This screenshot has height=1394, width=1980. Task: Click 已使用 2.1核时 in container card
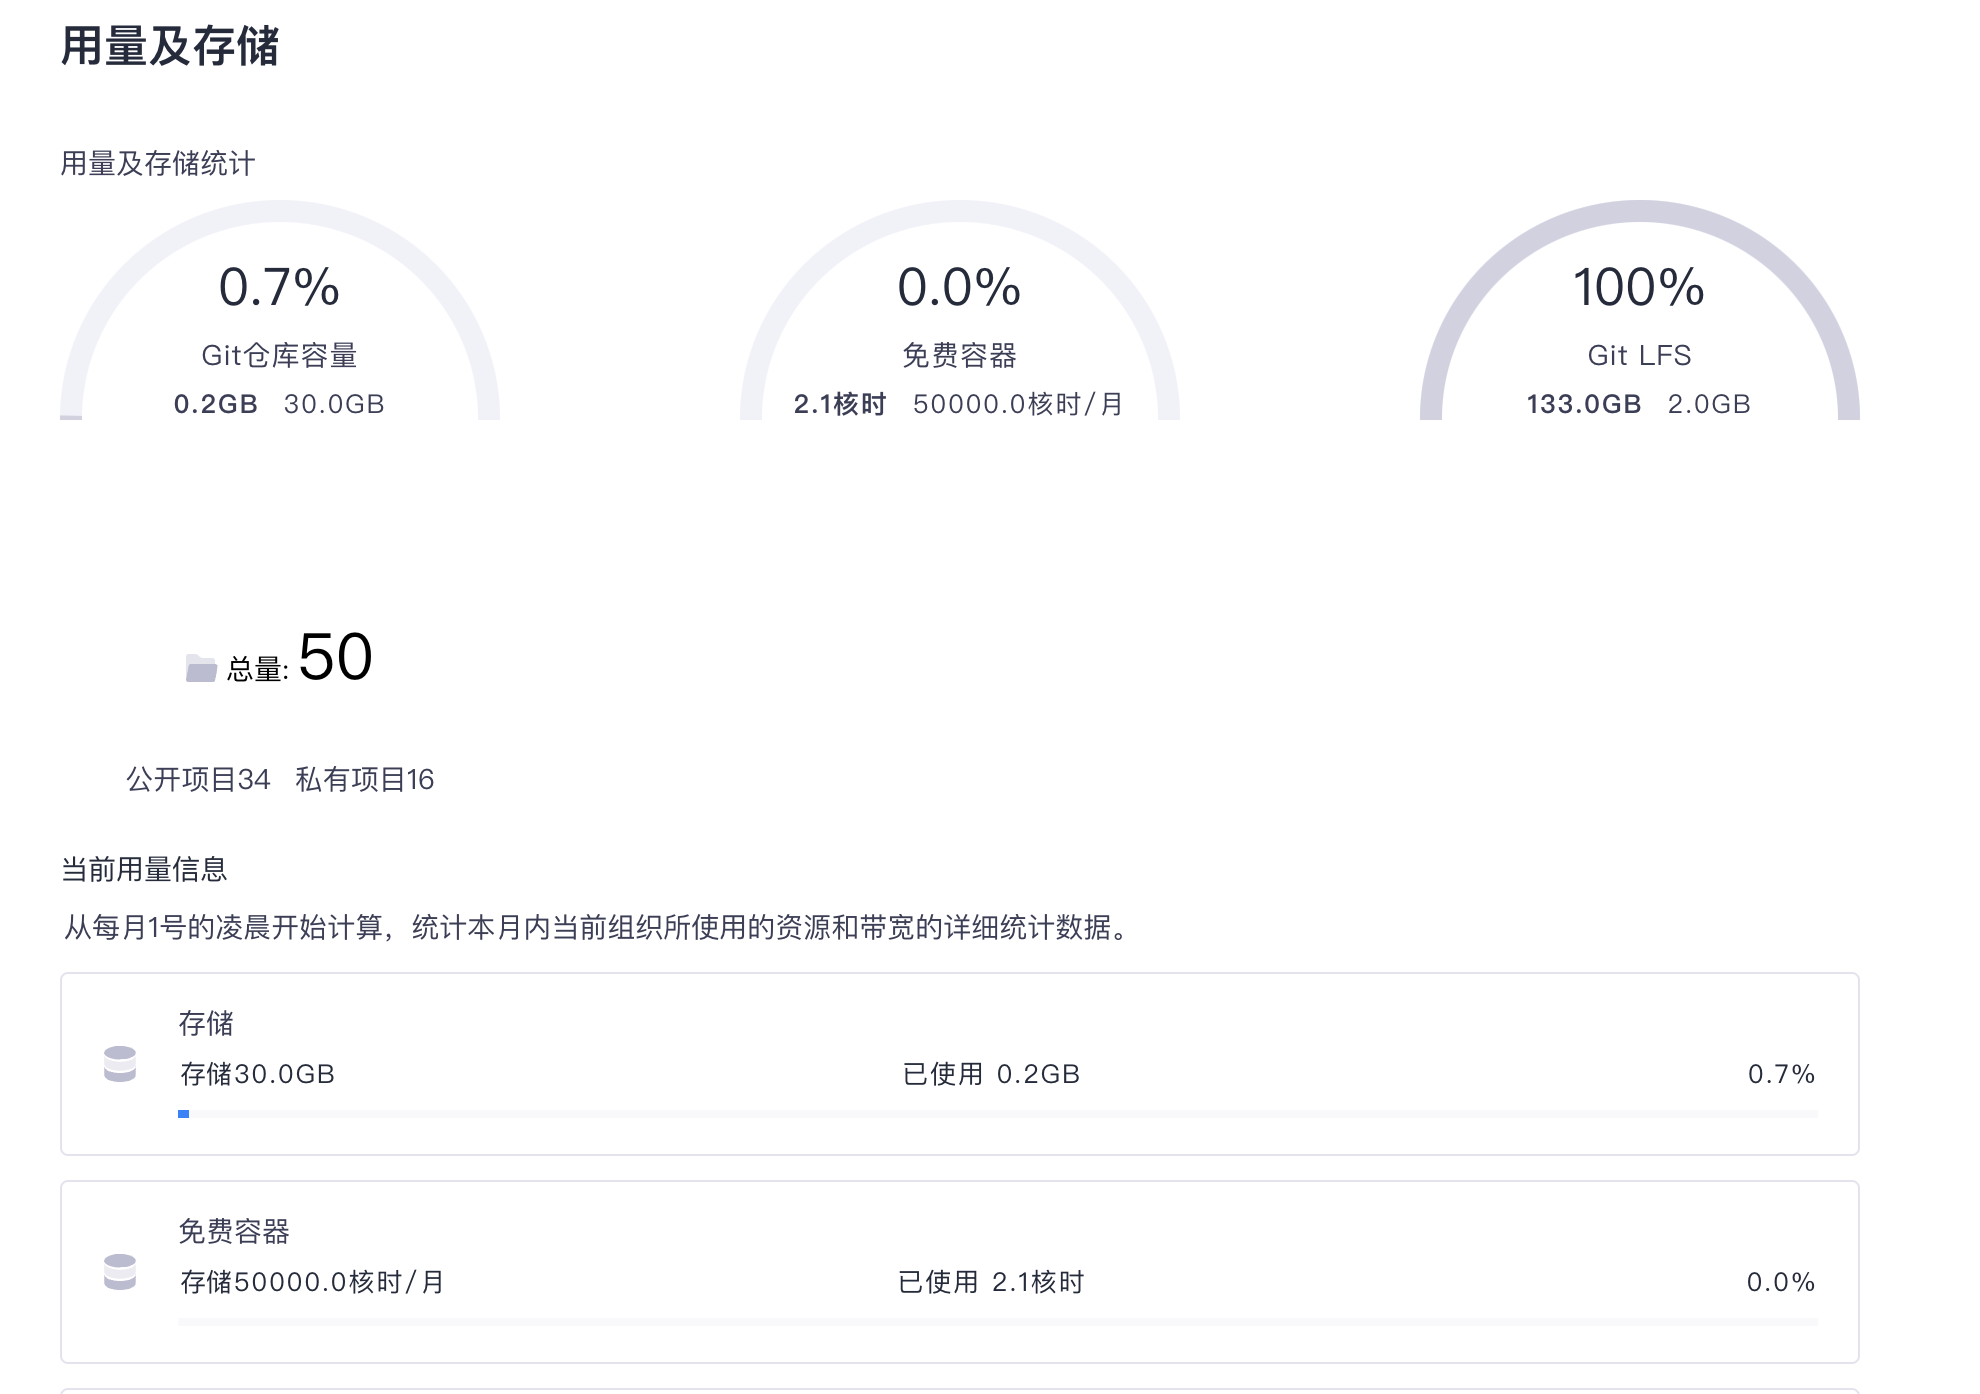[991, 1282]
